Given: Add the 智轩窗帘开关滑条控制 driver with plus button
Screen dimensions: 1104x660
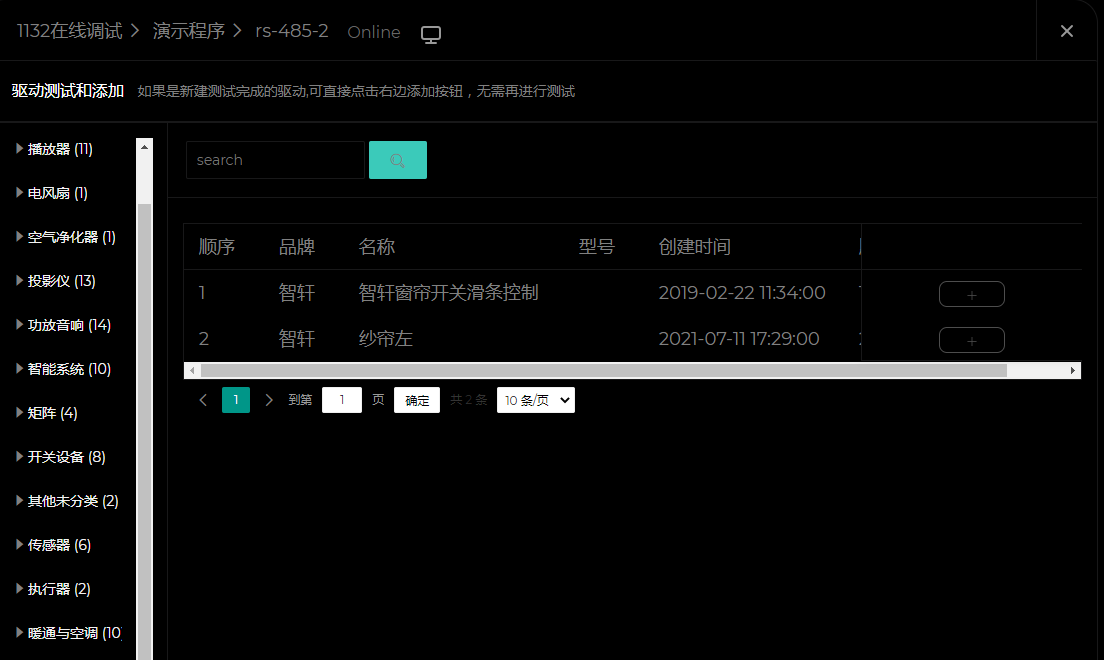Looking at the screenshot, I should 971,294.
